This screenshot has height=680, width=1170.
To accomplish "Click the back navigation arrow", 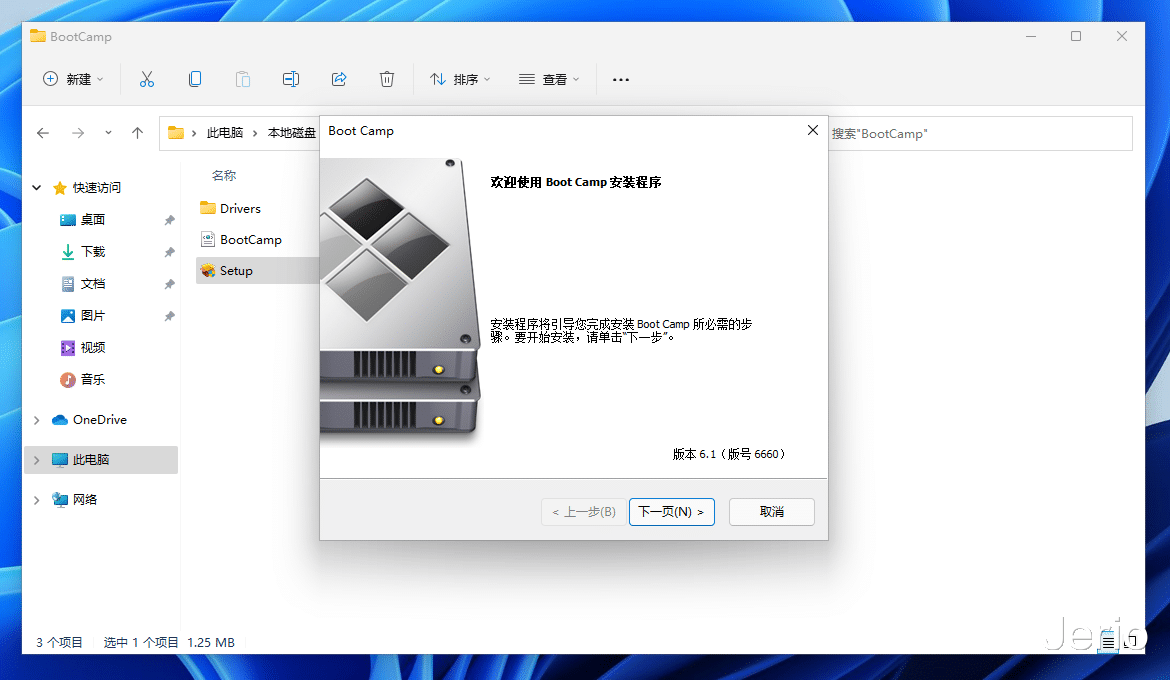I will coord(41,132).
